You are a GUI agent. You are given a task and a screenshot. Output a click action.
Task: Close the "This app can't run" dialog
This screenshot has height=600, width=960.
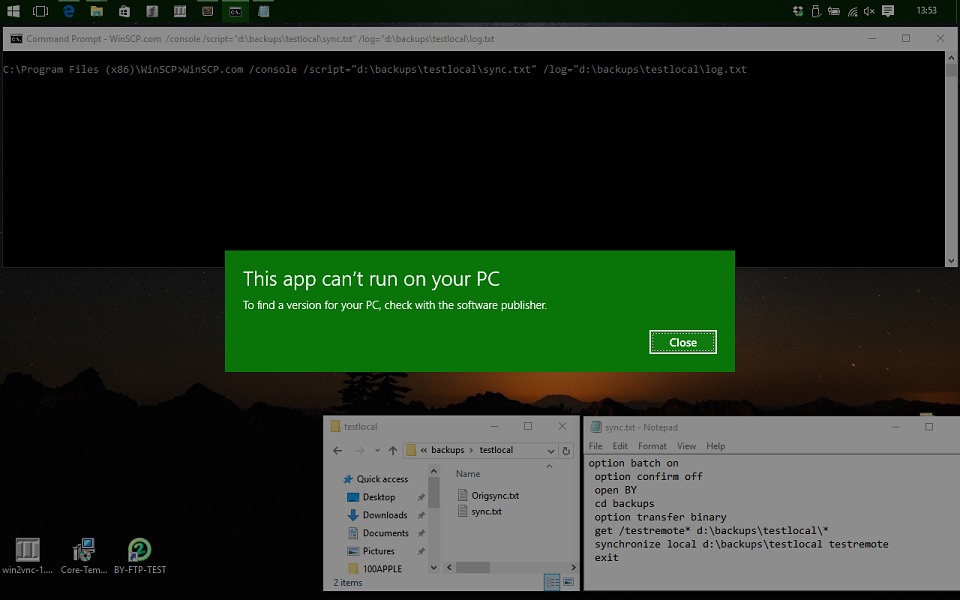(x=682, y=342)
